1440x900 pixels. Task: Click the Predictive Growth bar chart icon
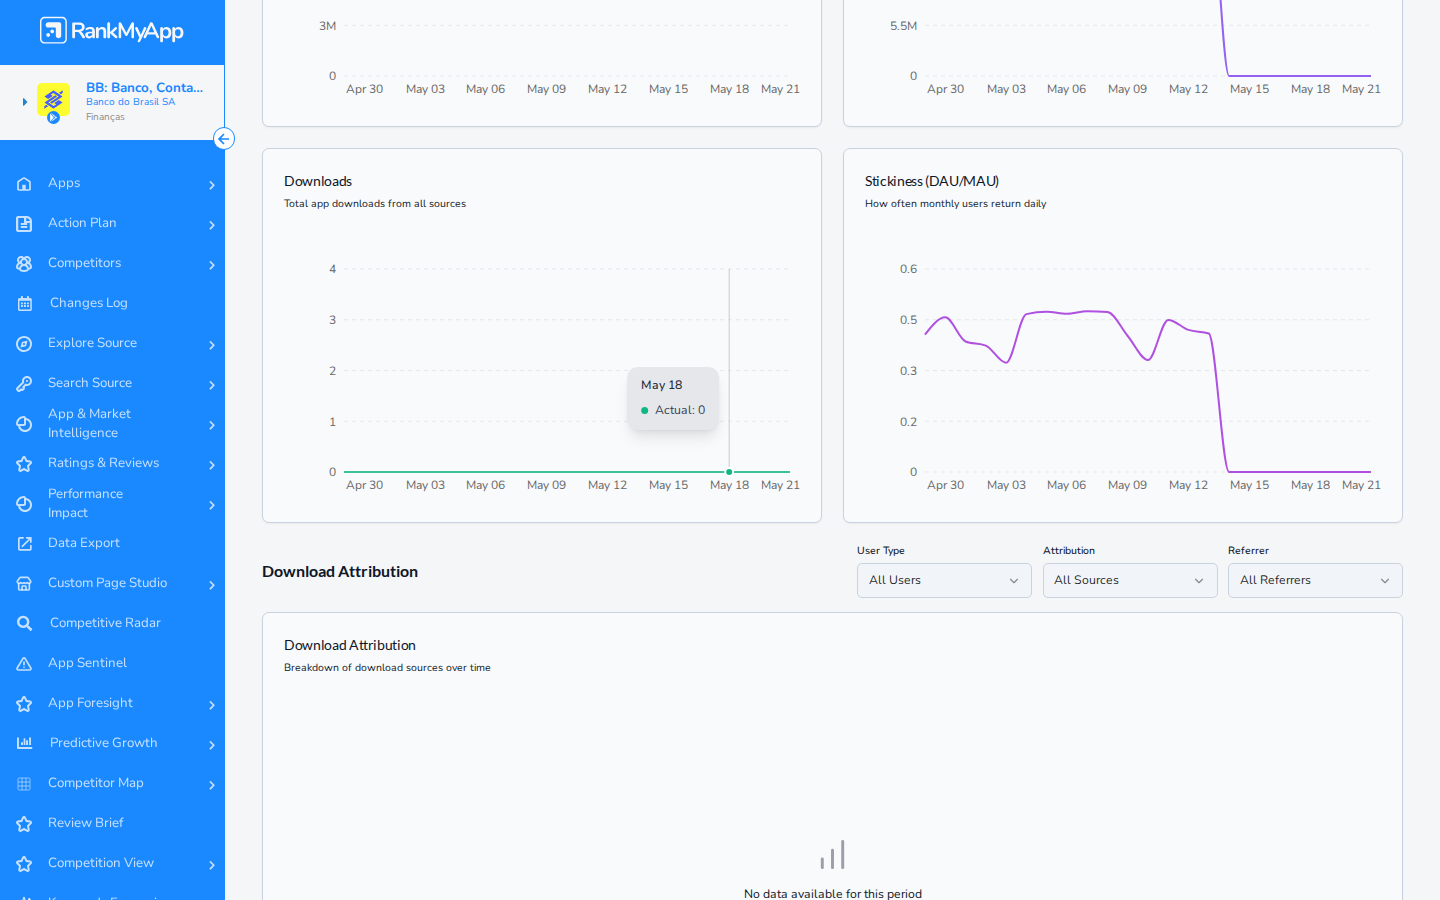click(24, 744)
